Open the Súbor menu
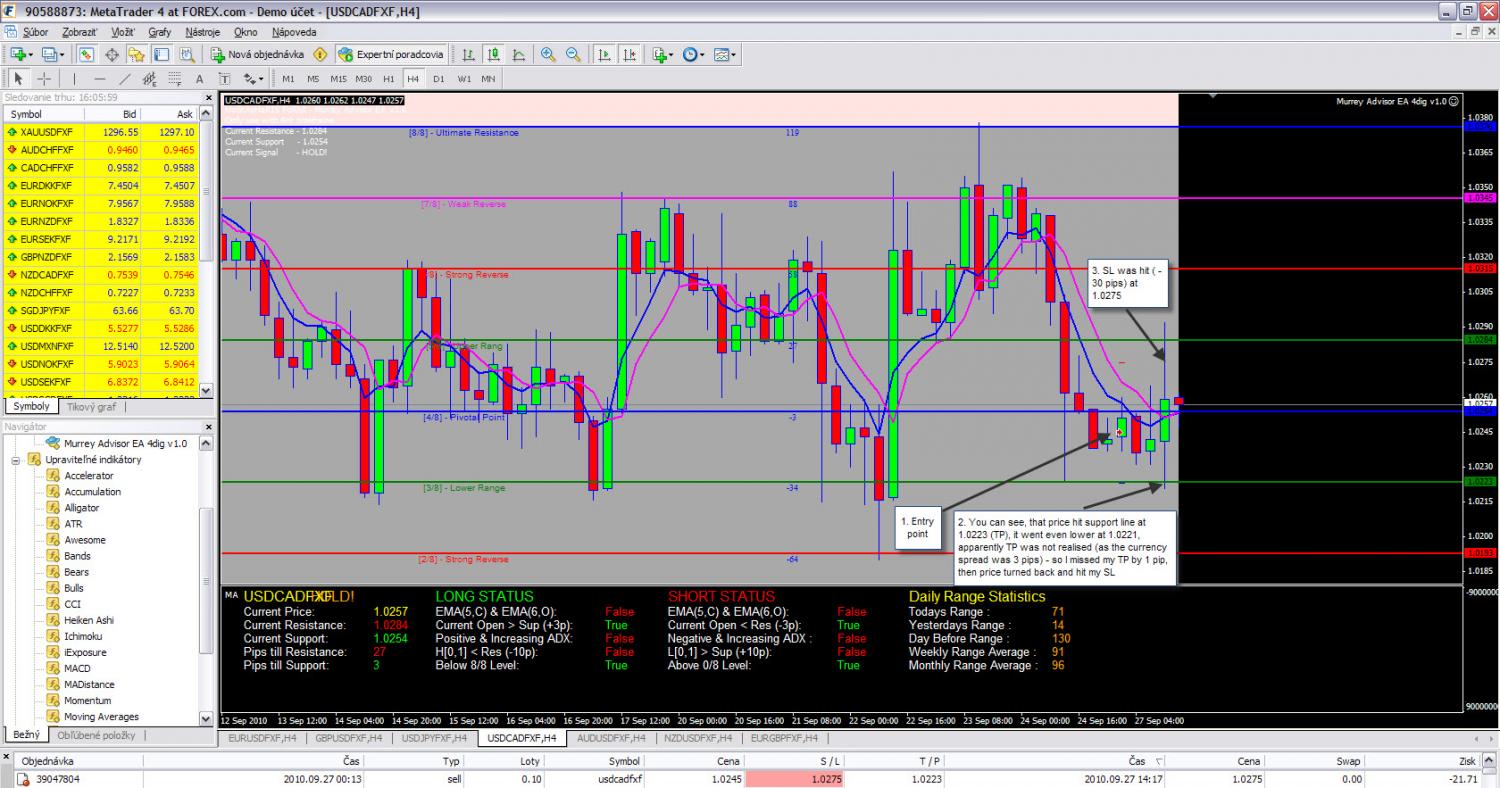 click(35, 32)
